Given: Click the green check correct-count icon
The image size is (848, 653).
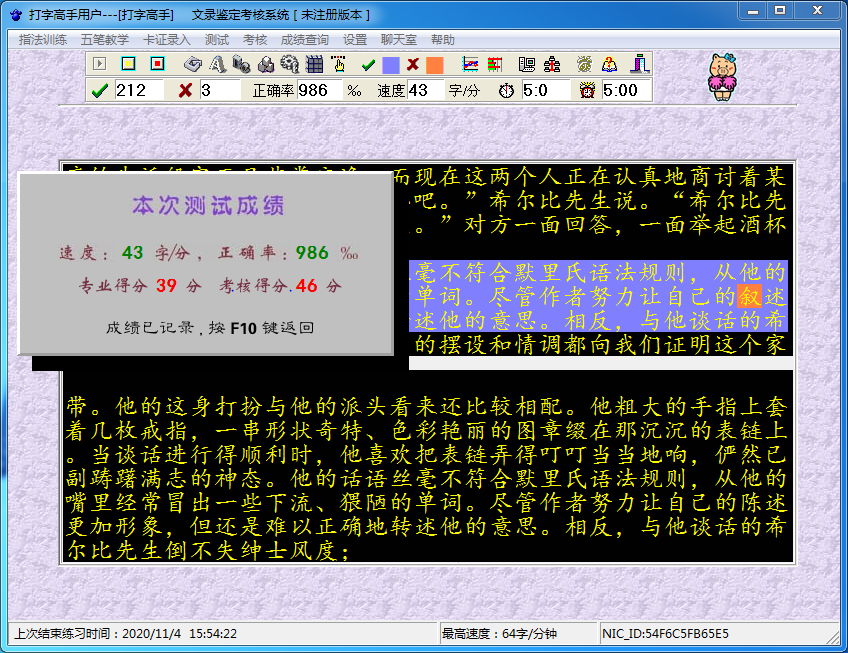Looking at the screenshot, I should tap(100, 90).
